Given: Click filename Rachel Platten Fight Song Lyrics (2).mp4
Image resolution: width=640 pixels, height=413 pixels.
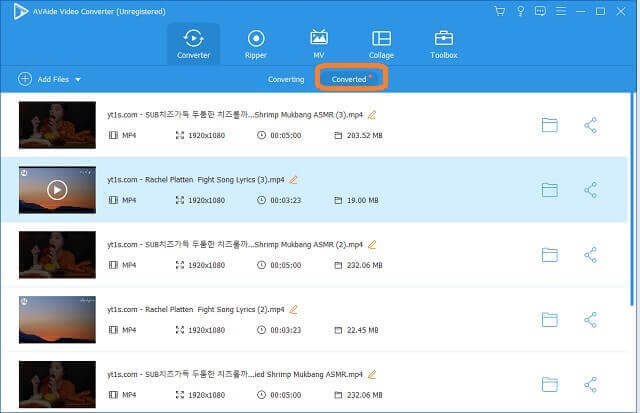Looking at the screenshot, I should pos(196,309).
